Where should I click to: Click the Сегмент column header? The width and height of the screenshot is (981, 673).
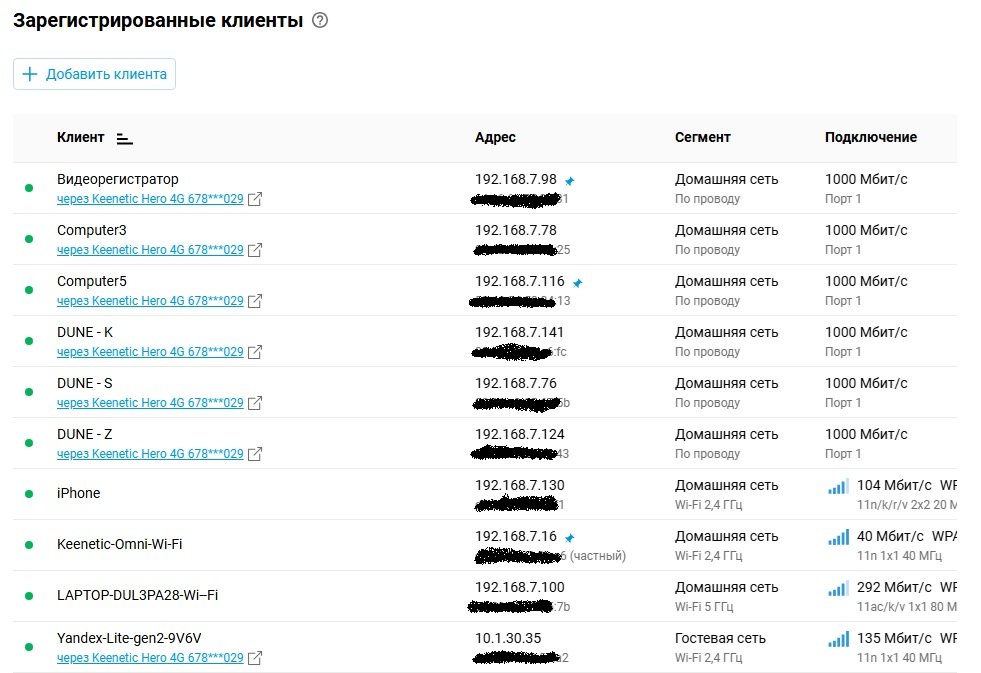click(702, 138)
